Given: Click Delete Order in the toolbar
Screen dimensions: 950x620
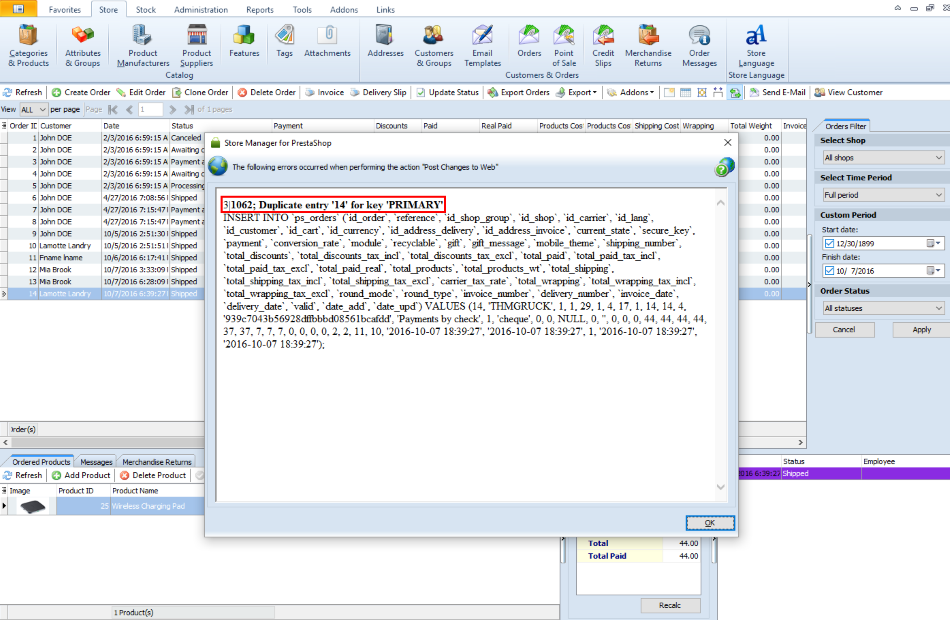Looking at the screenshot, I should point(267,92).
